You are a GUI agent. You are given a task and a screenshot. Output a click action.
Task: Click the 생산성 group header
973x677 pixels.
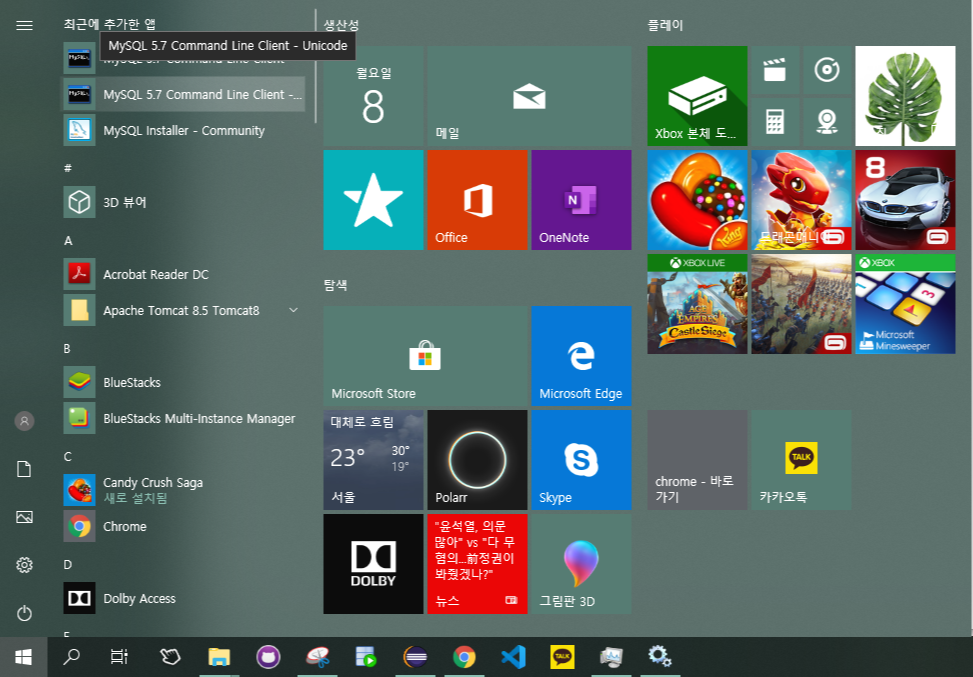pyautogui.click(x=341, y=25)
